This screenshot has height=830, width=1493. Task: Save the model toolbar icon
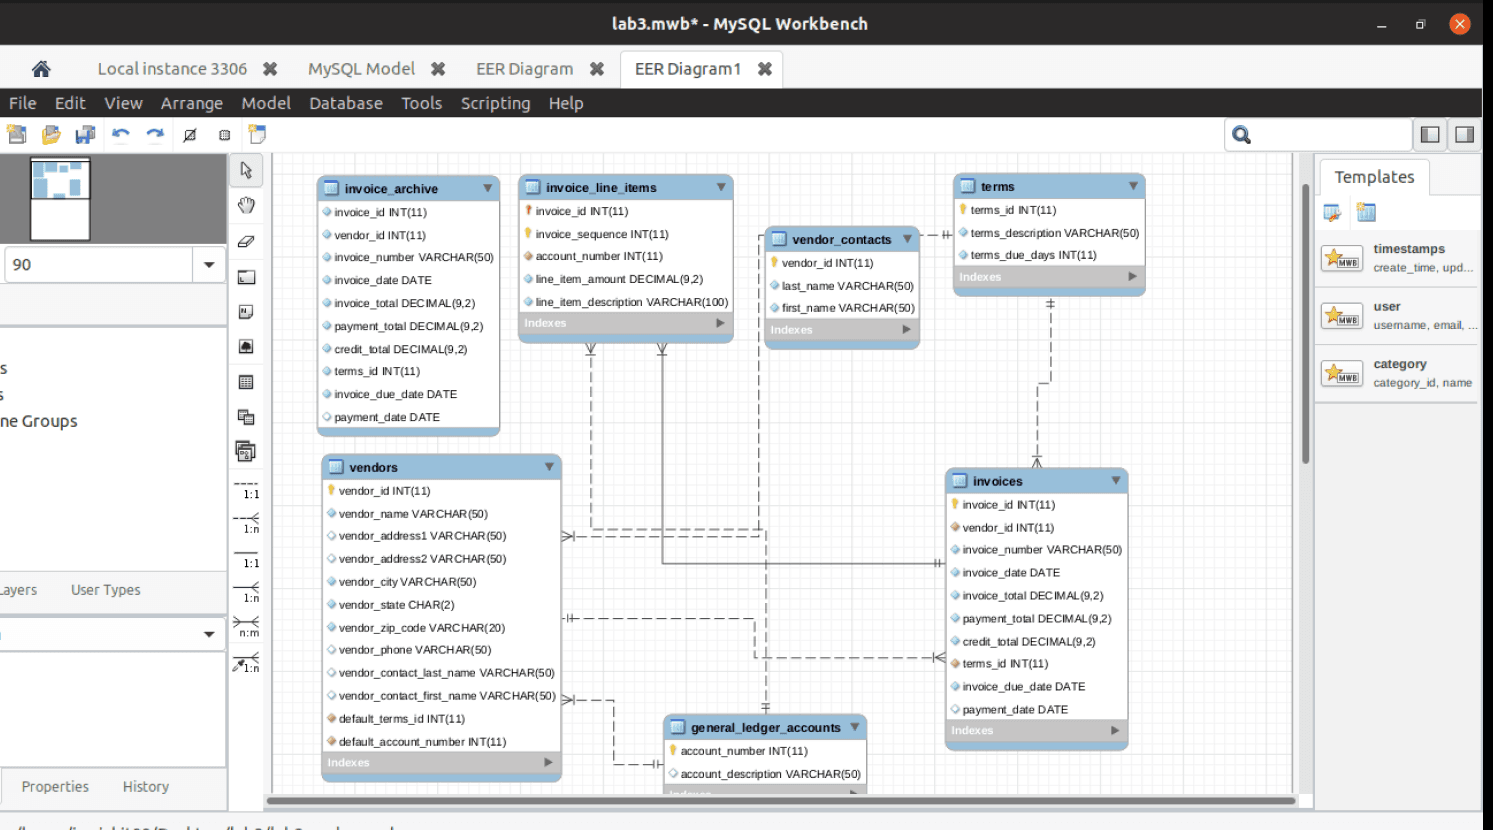coord(85,134)
